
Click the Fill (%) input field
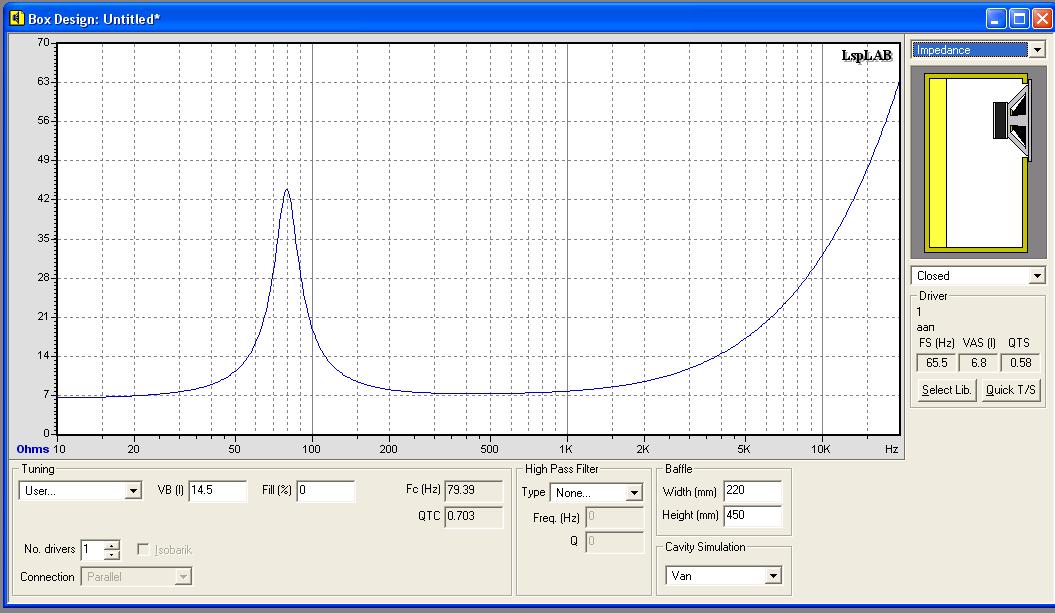[325, 491]
